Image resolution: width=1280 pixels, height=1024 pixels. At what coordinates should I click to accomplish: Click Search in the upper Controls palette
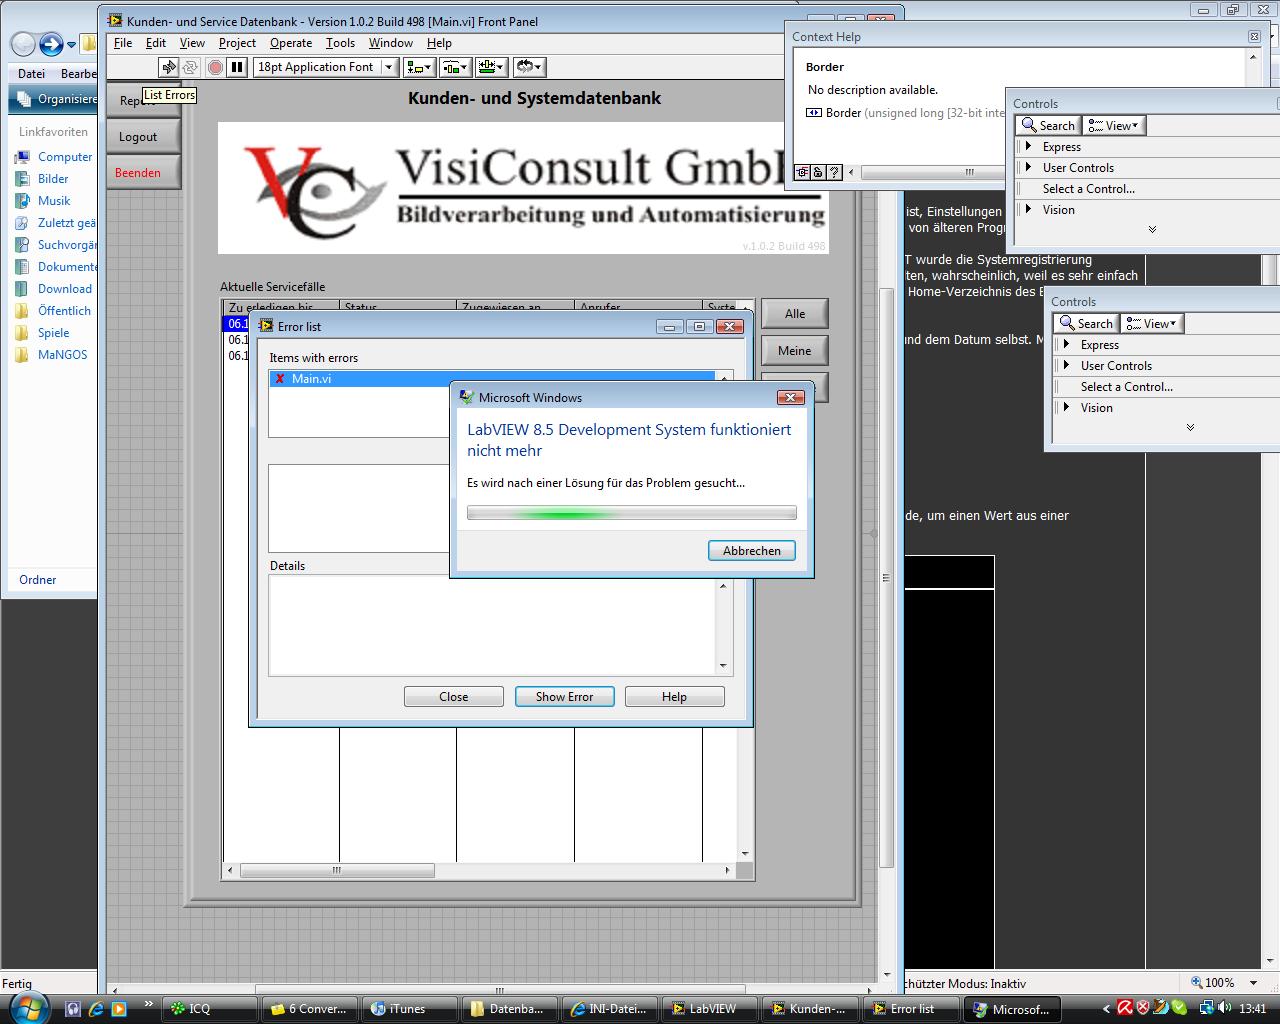tap(1047, 126)
